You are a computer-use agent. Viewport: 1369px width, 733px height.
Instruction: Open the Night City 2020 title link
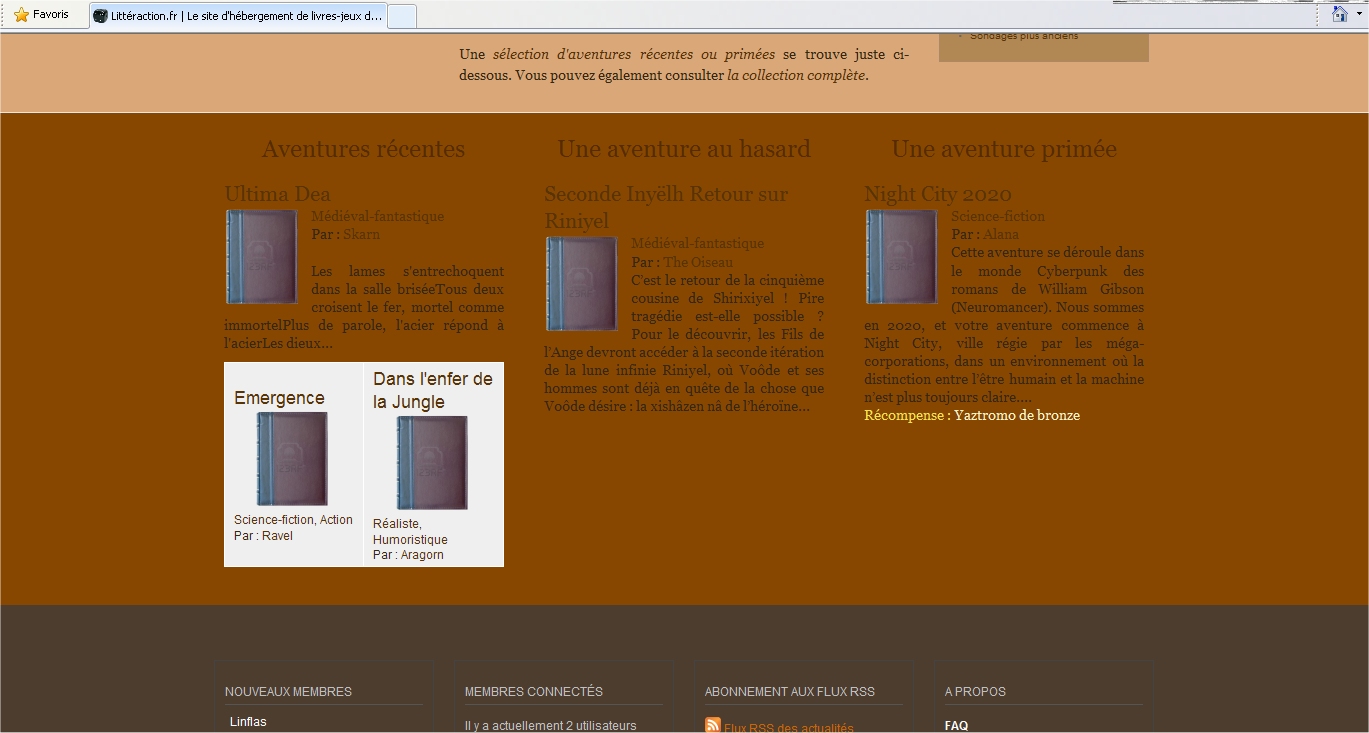click(937, 194)
